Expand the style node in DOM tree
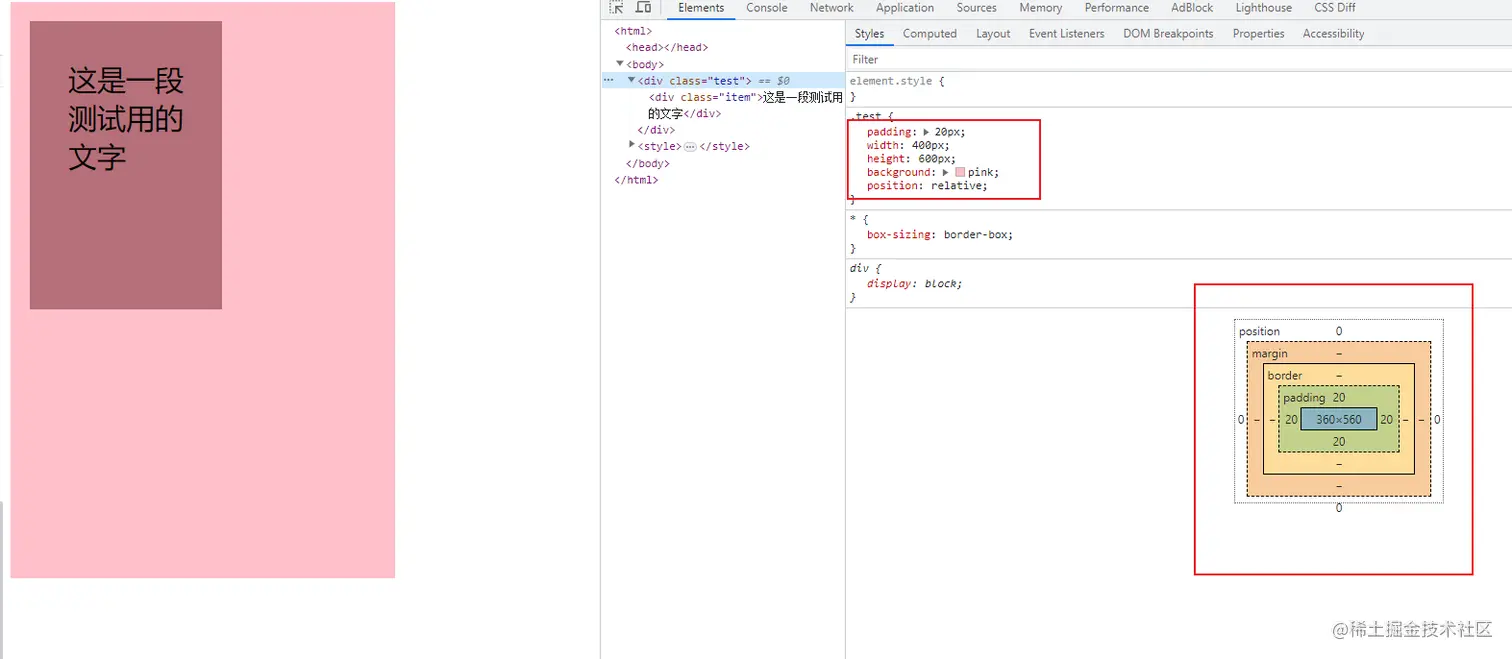The image size is (1512, 659). point(631,146)
